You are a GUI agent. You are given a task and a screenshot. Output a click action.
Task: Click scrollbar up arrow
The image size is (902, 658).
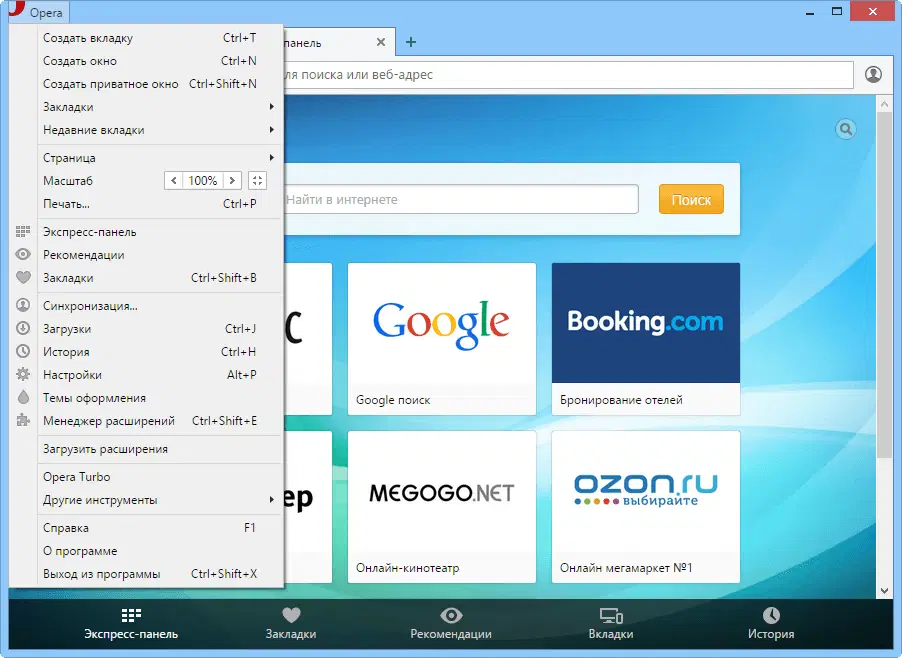(884, 104)
